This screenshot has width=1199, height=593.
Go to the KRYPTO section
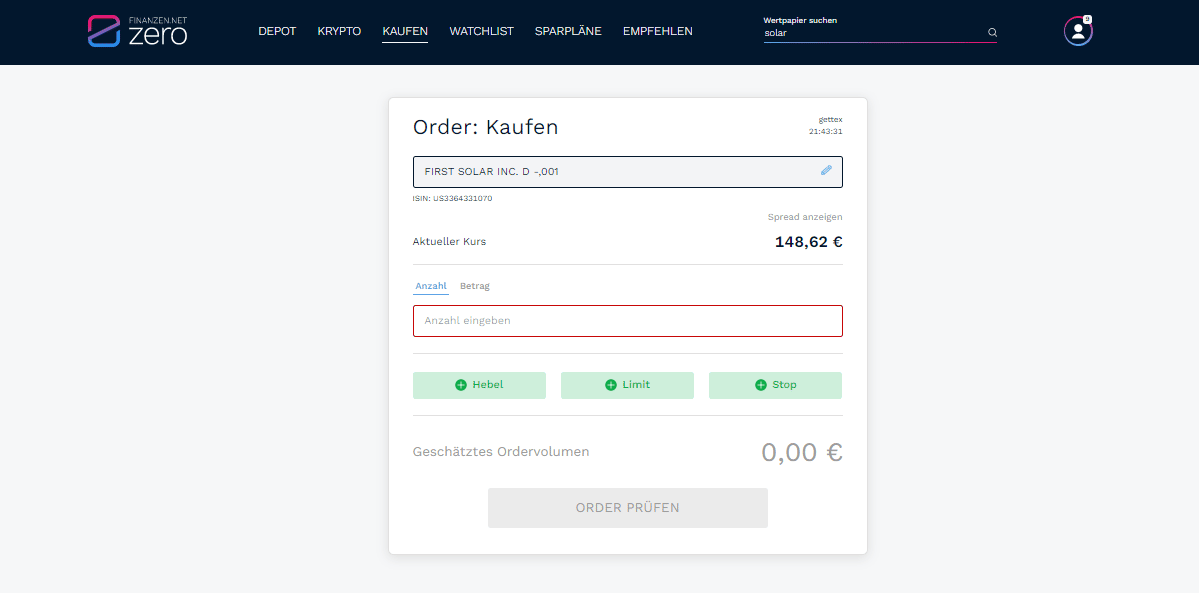[x=339, y=31]
